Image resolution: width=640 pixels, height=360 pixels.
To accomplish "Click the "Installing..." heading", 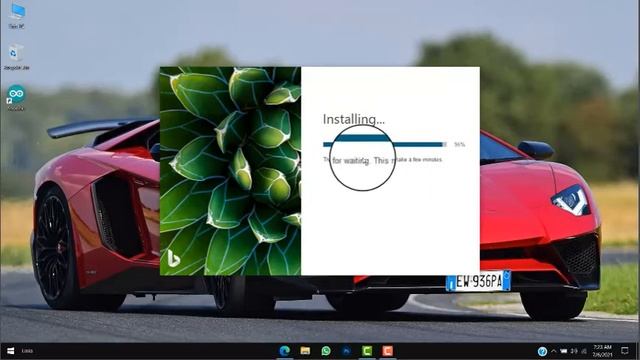I will point(354,119).
